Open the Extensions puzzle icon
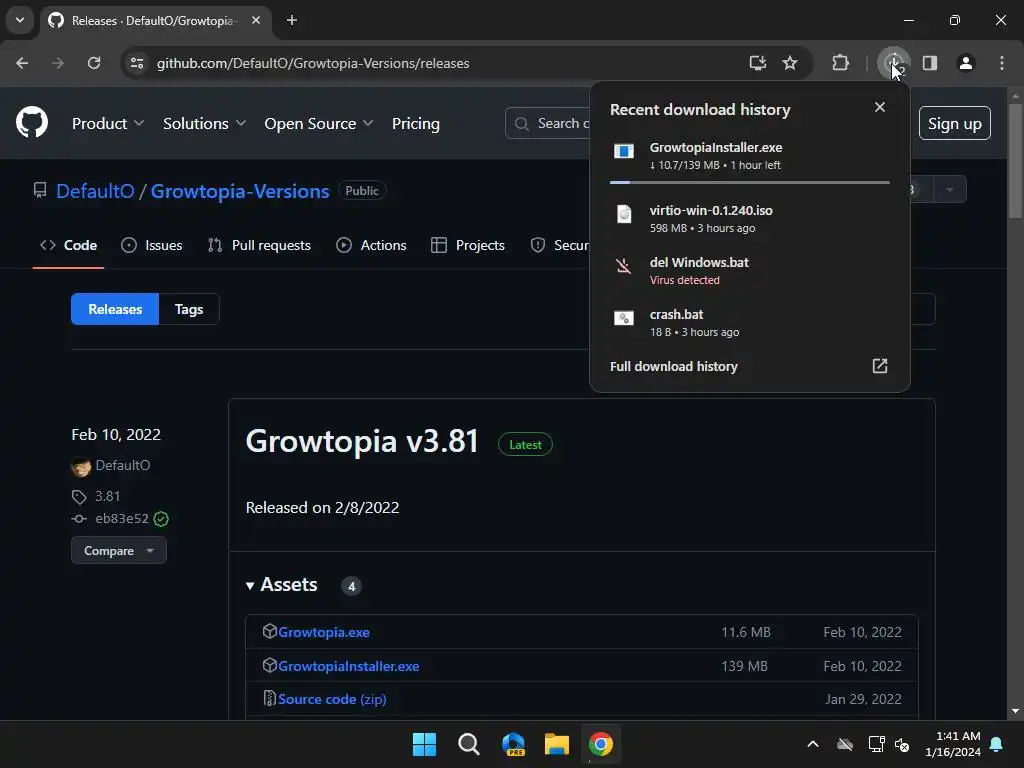This screenshot has height=768, width=1024. point(840,63)
